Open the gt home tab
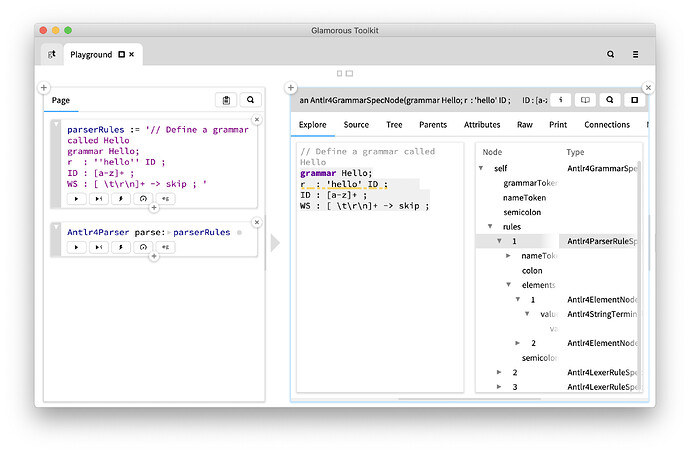This screenshot has width=690, height=453. coord(52,54)
